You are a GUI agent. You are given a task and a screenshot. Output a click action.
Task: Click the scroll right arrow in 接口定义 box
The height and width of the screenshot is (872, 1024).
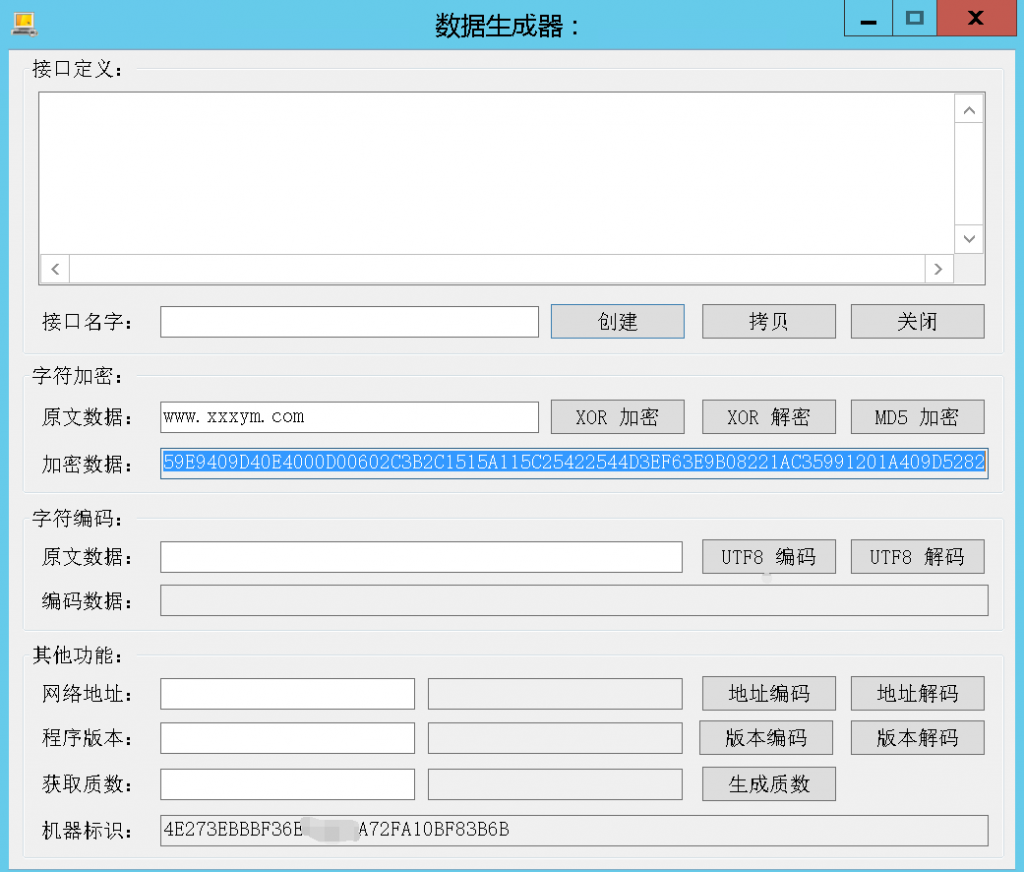938,269
